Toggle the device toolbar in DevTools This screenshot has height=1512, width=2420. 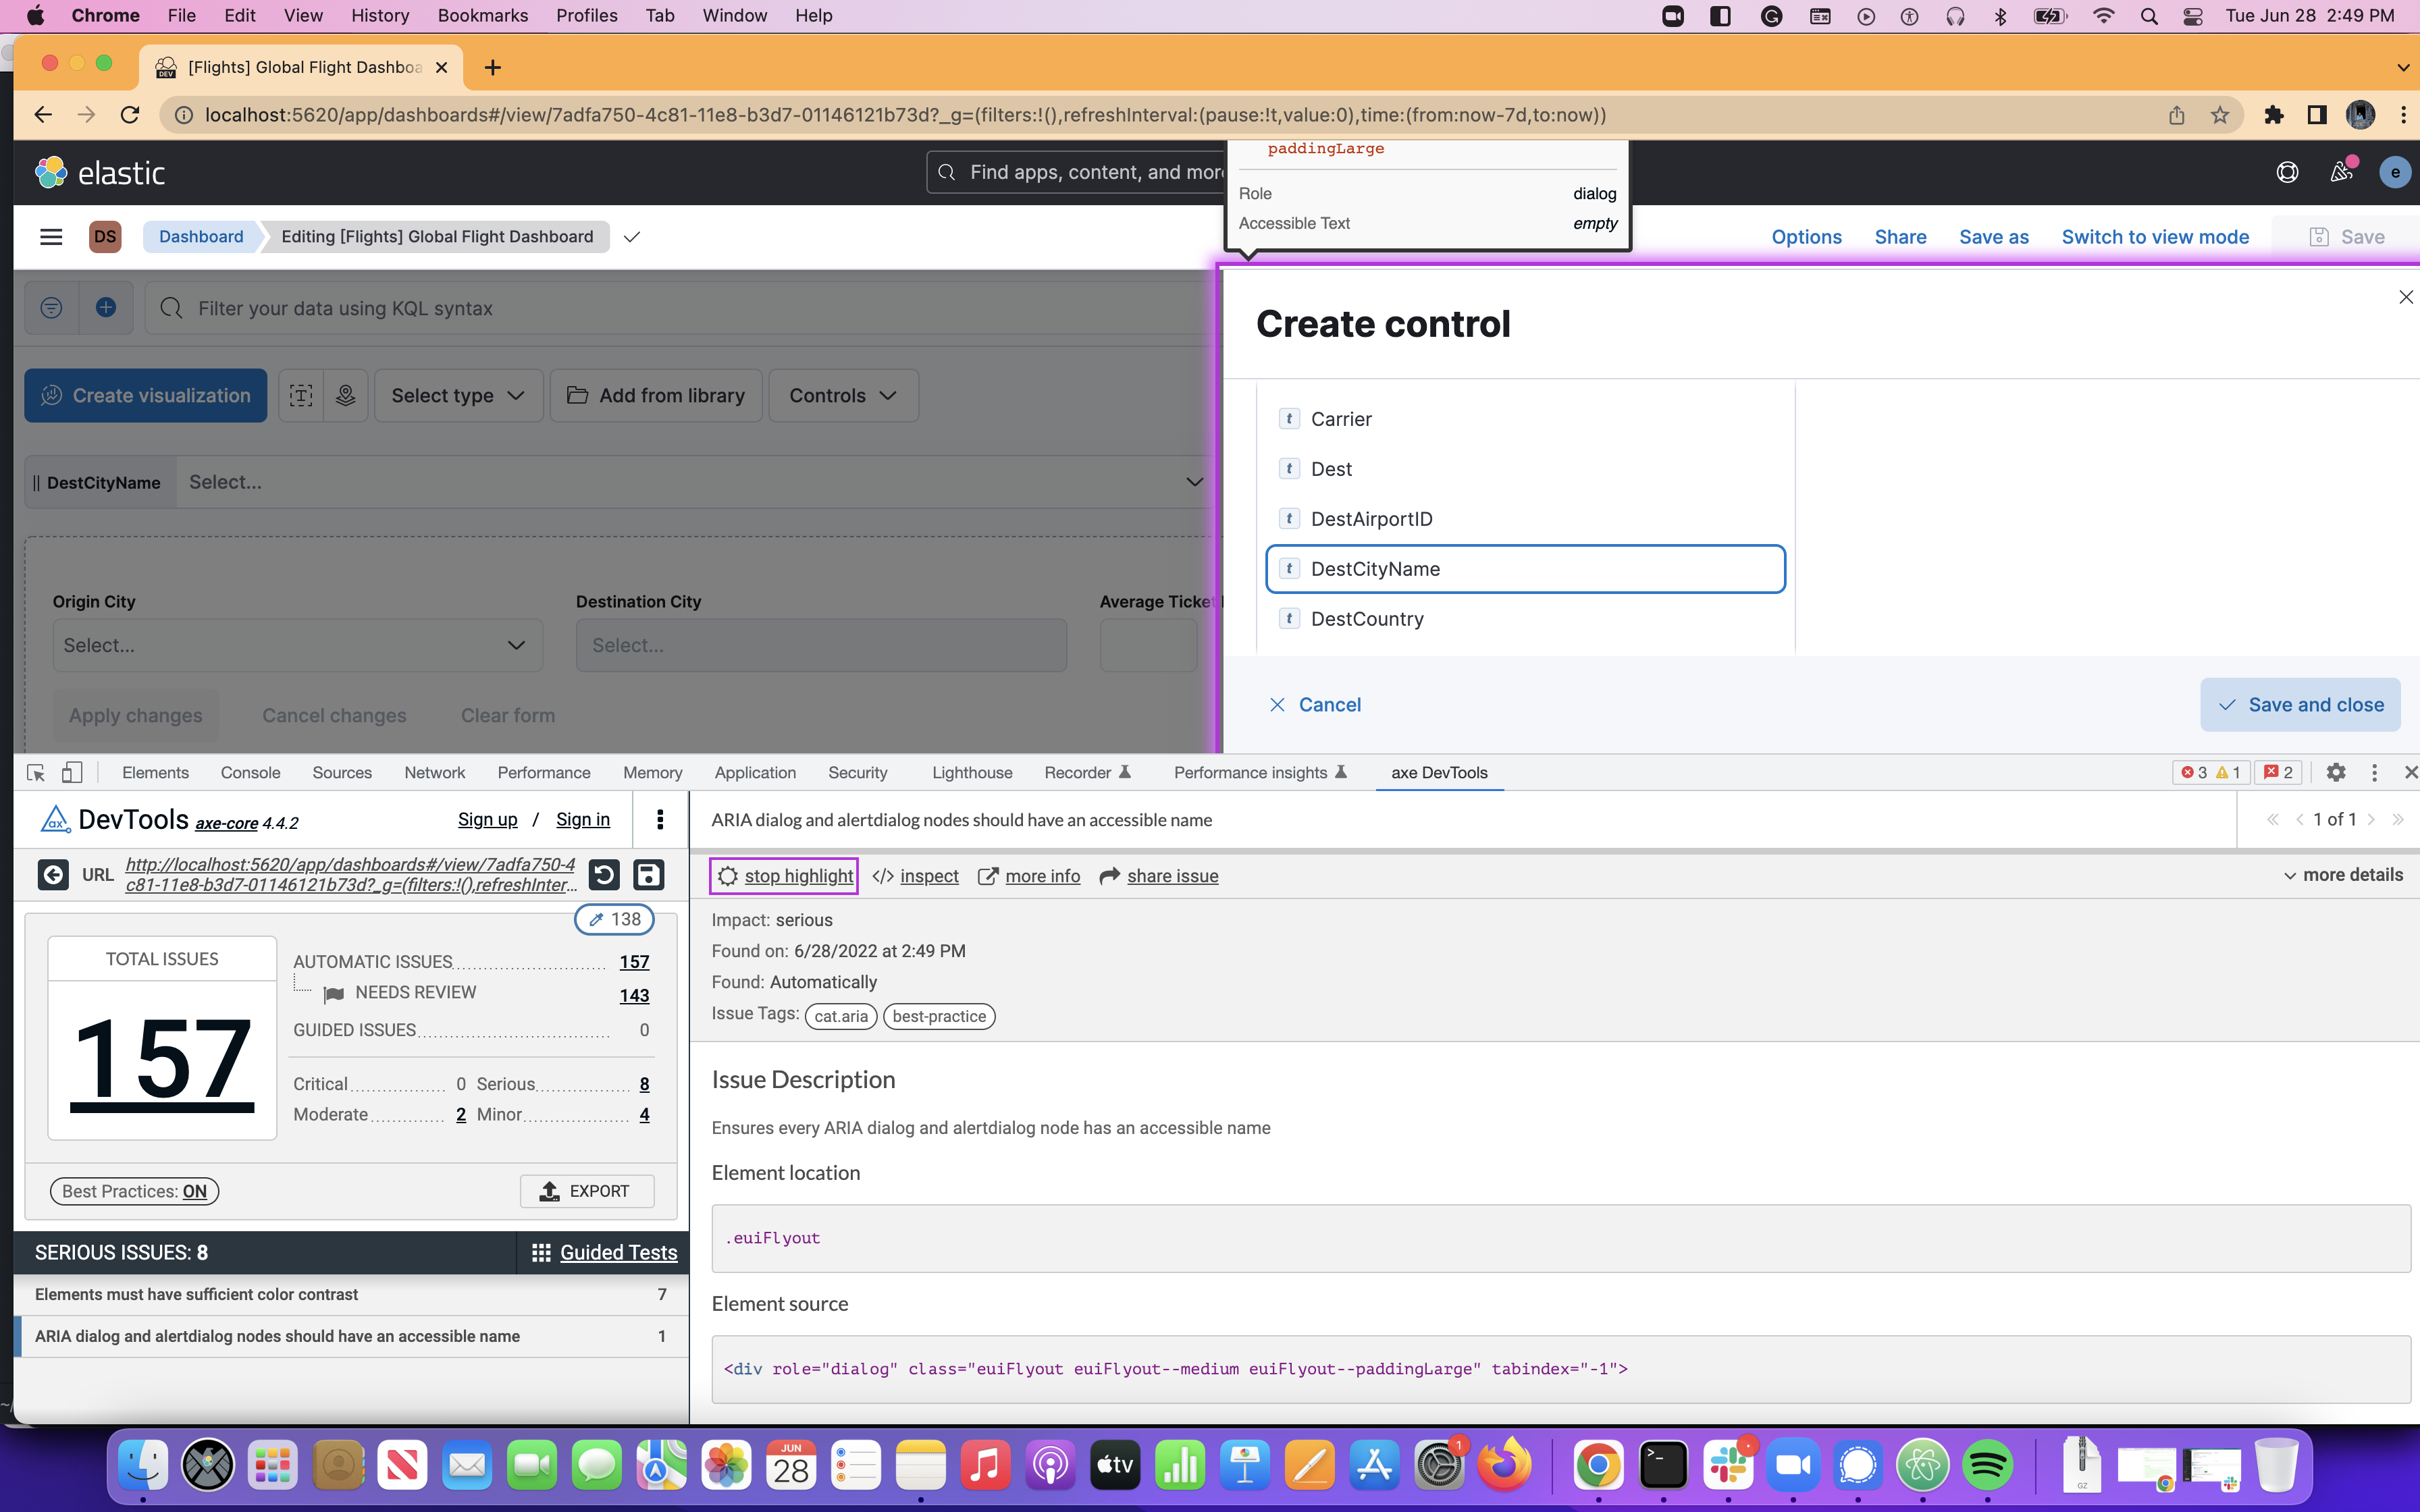point(72,772)
